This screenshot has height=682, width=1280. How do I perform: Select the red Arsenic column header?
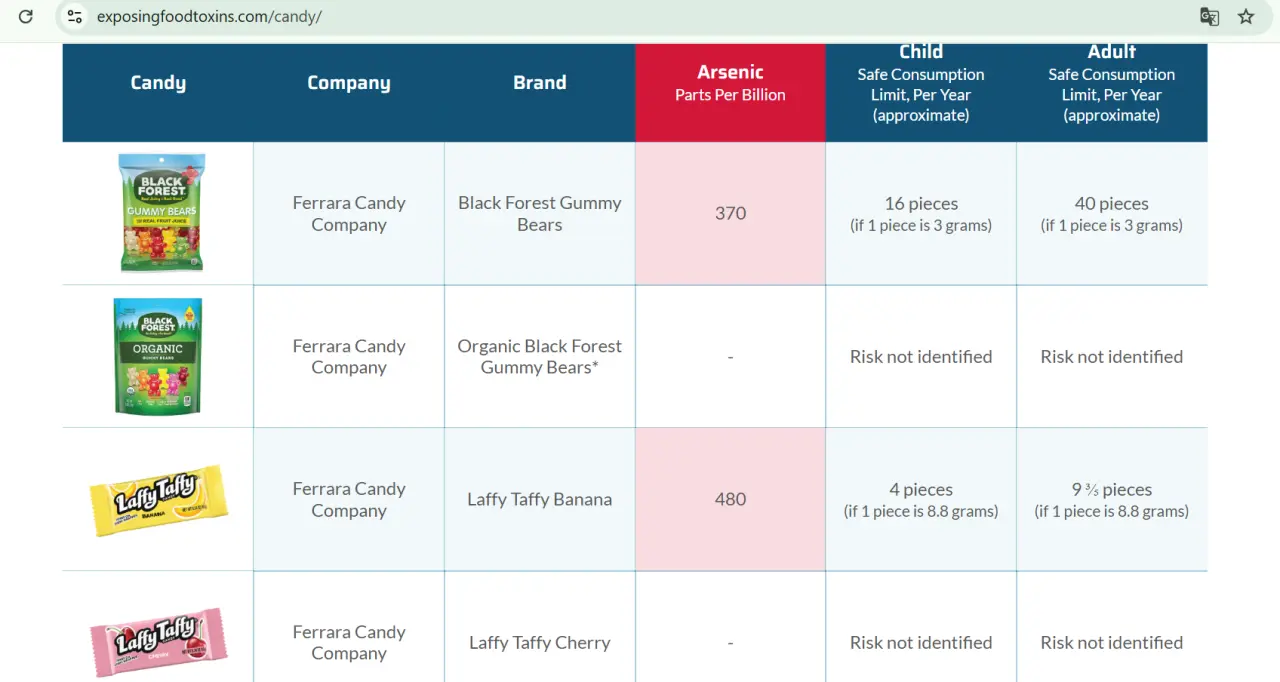[730, 83]
